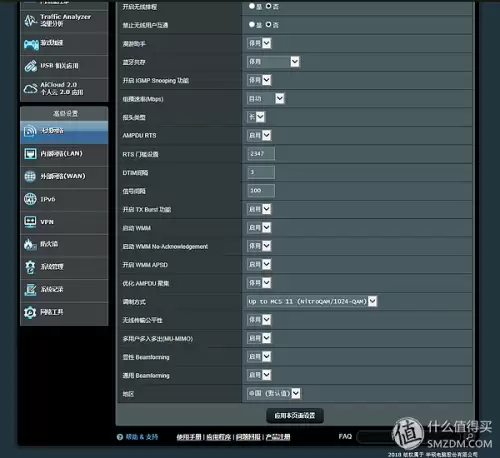The width and height of the screenshot is (500, 458).
Task: Open the VPN menu item
Action: click(x=64, y=222)
